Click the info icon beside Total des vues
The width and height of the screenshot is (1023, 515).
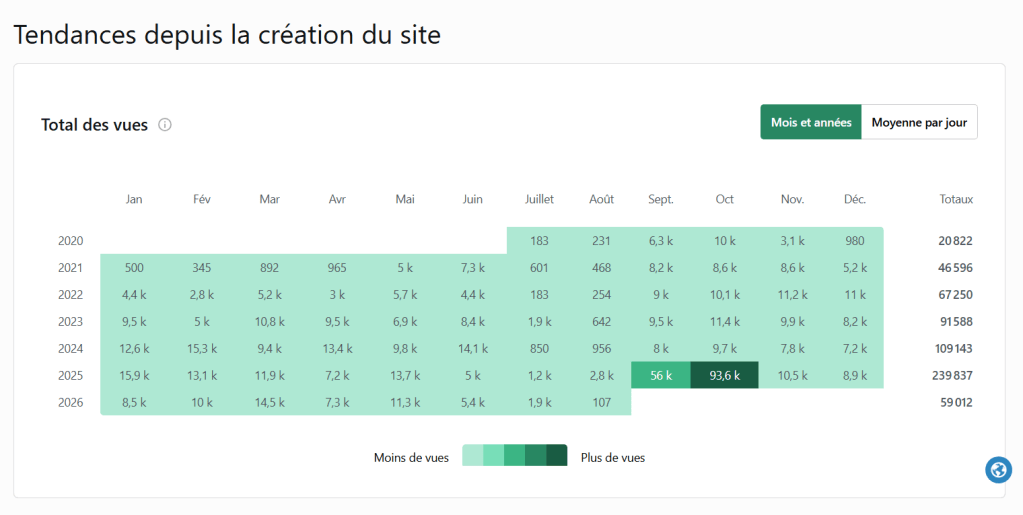coord(165,125)
